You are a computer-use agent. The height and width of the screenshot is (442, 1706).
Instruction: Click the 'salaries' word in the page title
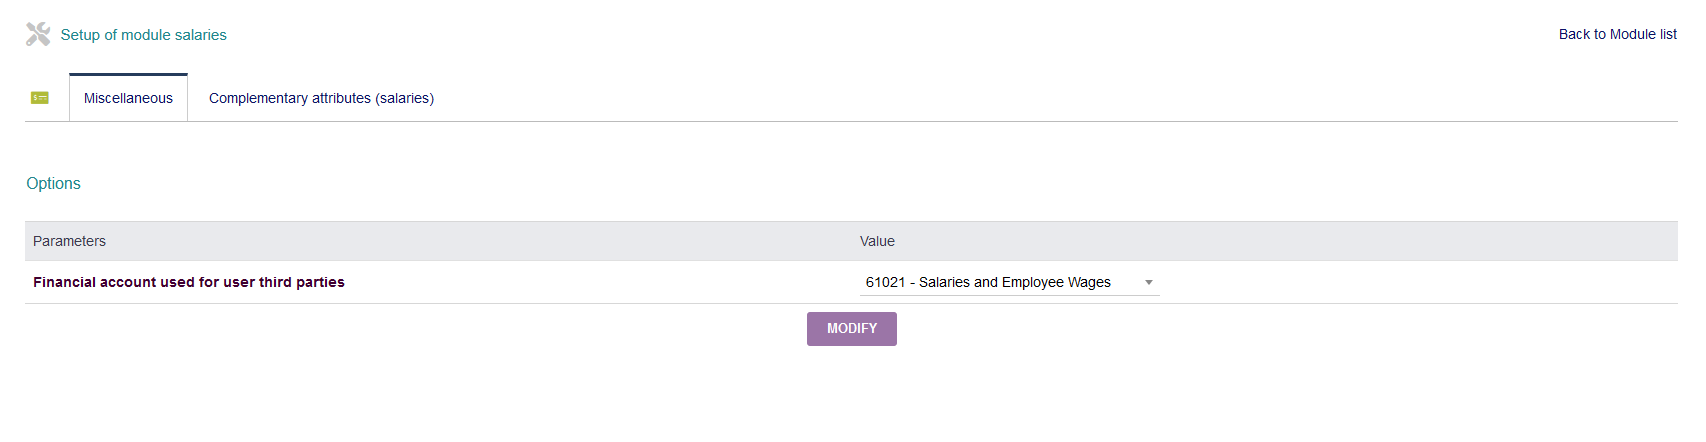[201, 35]
